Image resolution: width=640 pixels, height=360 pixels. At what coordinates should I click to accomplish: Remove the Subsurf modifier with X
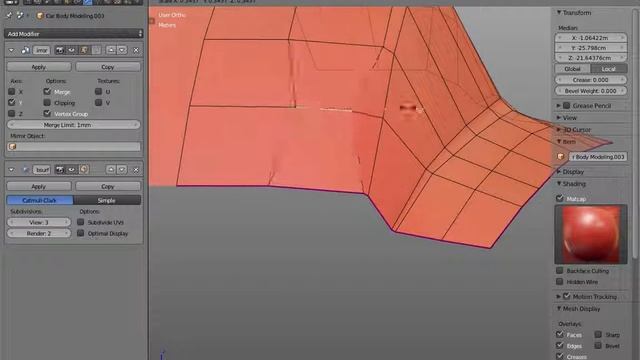tap(136, 169)
